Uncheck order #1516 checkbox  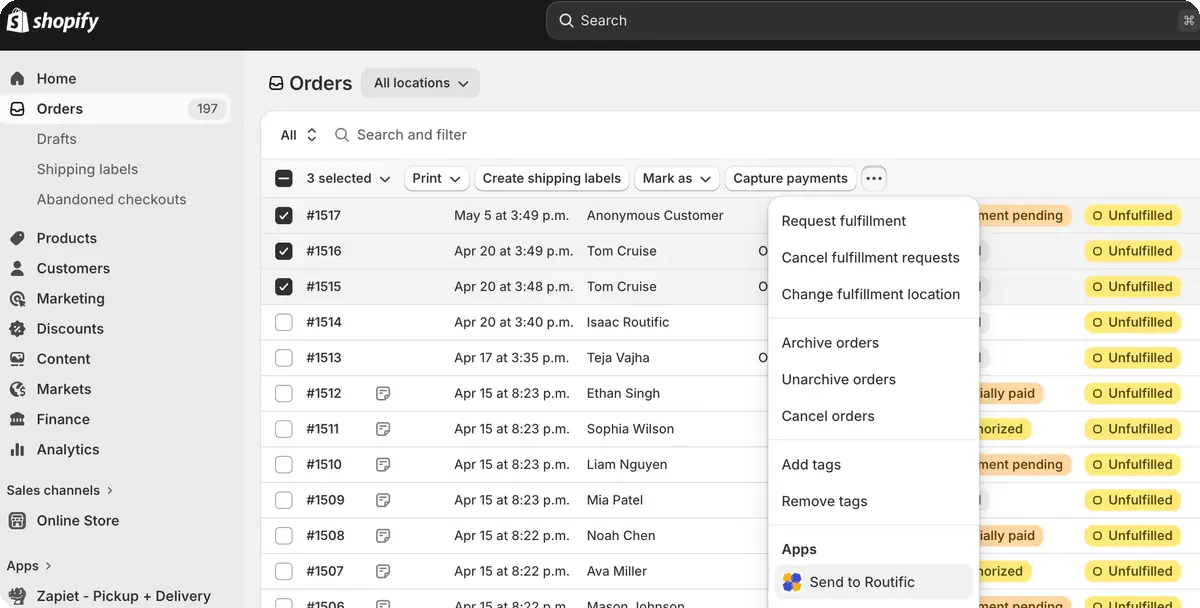(284, 251)
